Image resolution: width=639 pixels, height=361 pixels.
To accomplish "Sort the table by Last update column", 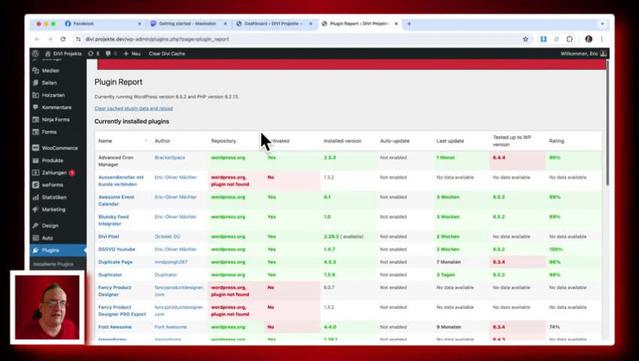I will [450, 141].
